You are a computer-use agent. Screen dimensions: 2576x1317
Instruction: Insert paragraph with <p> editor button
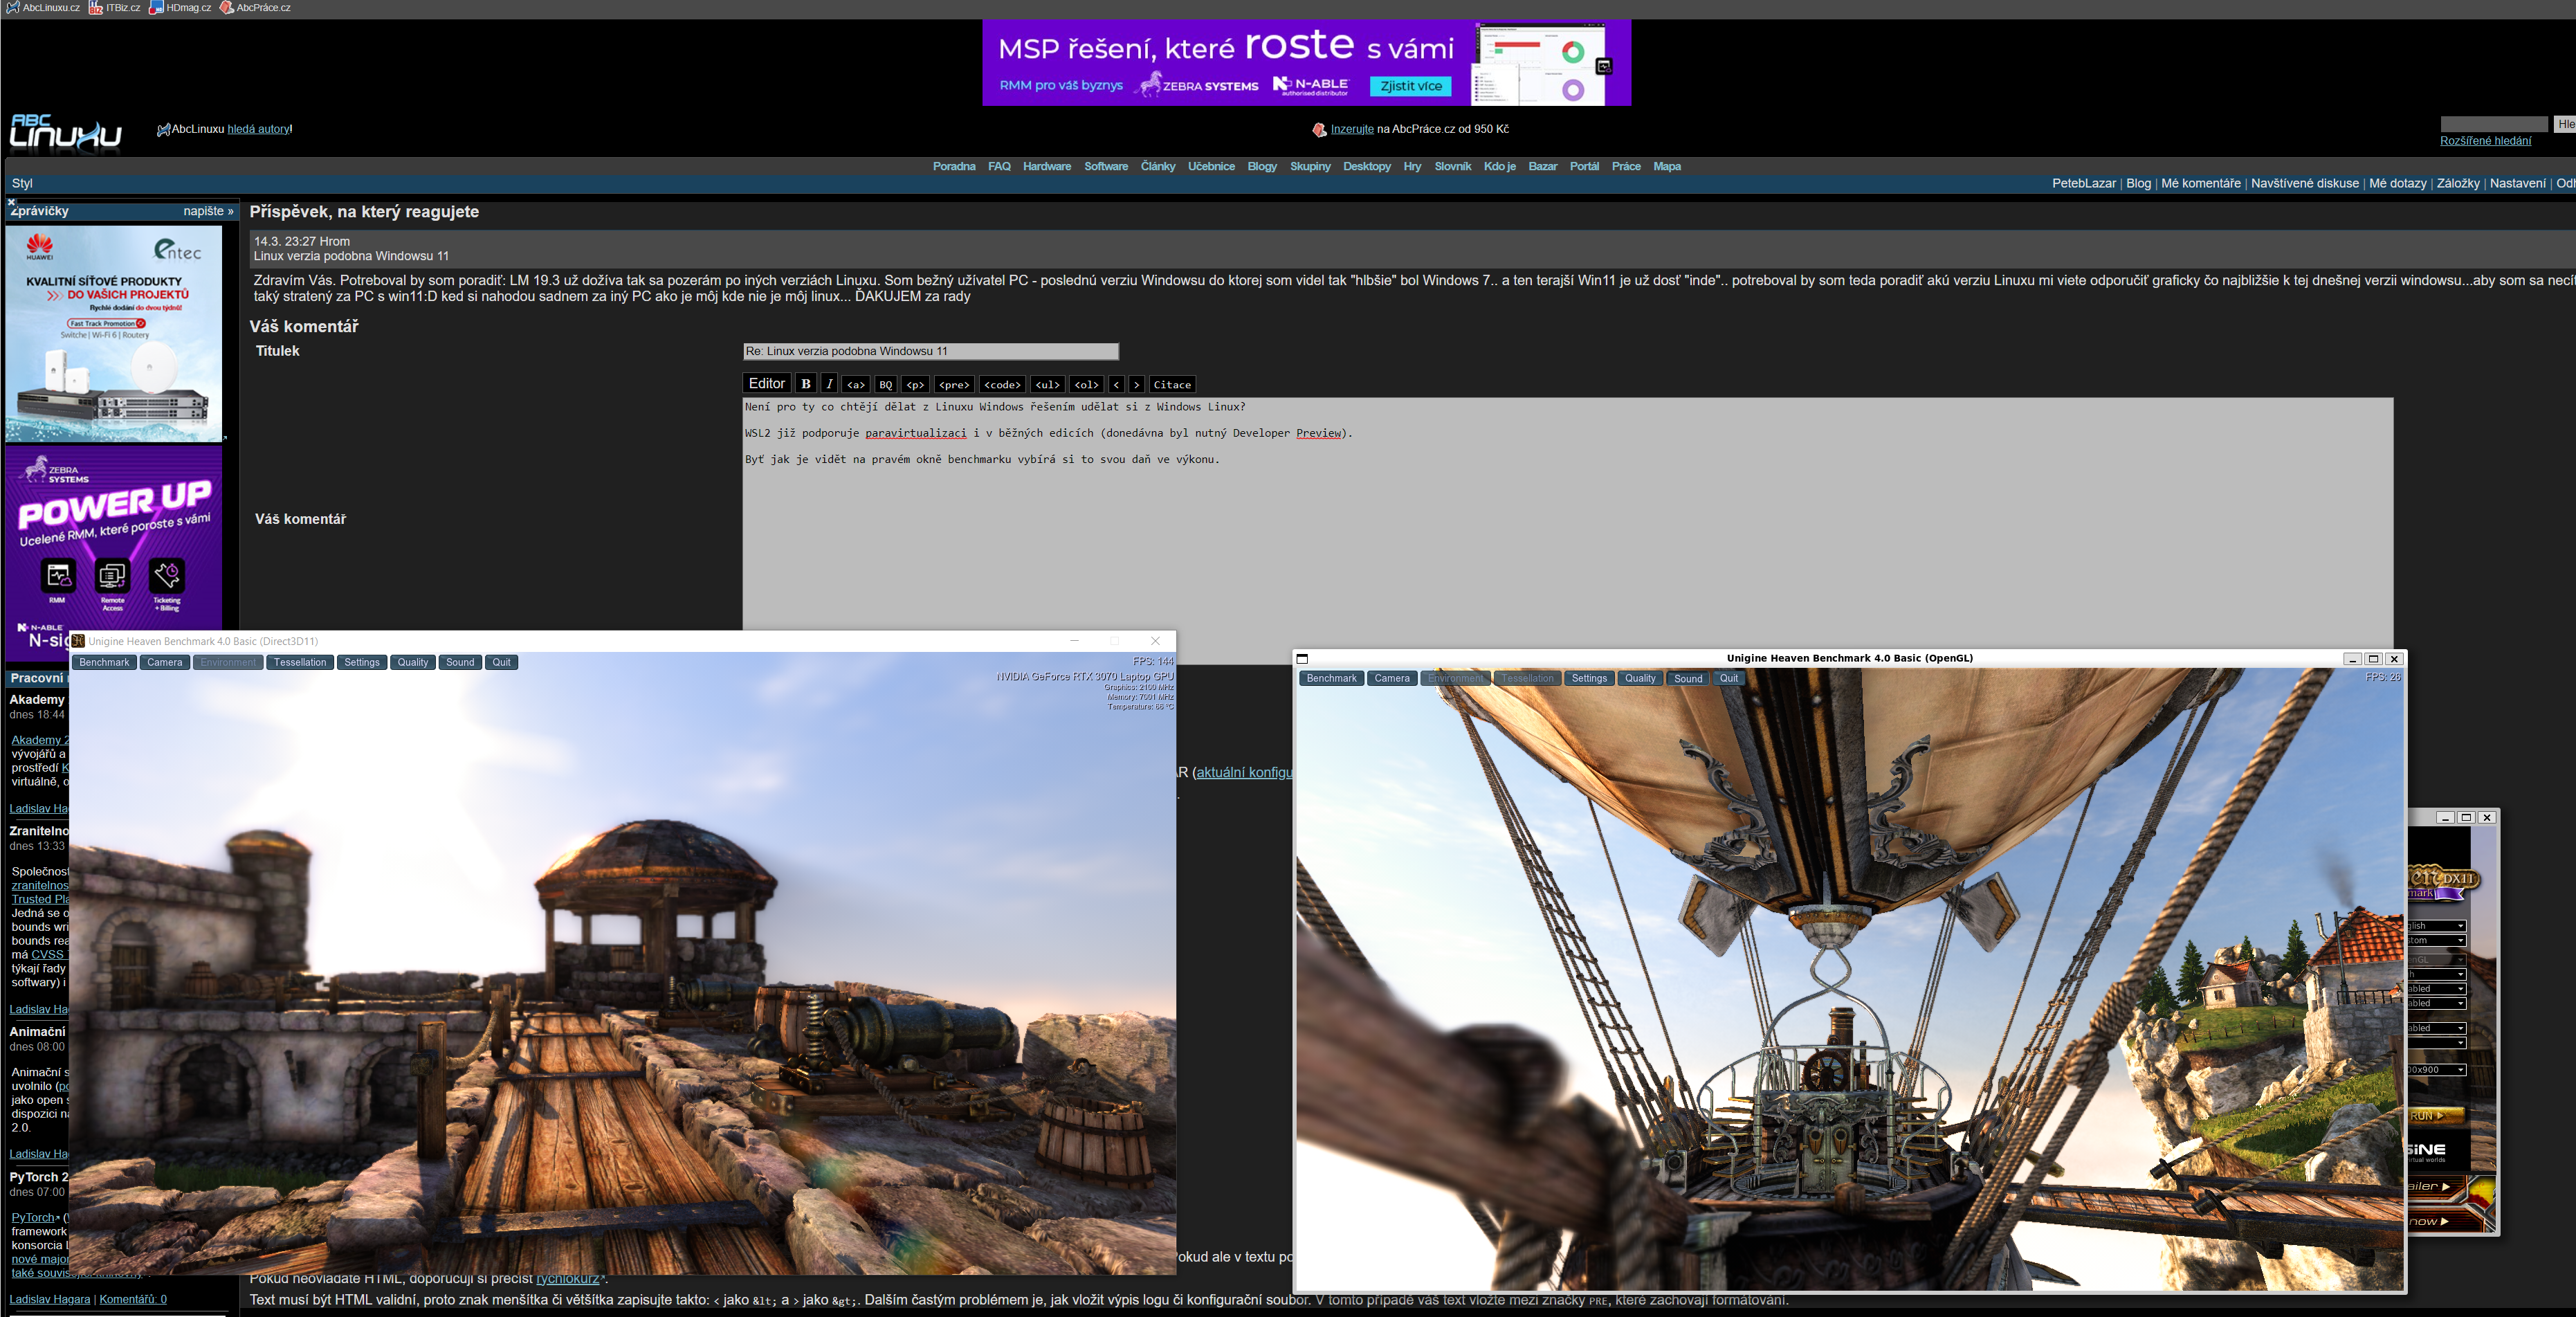click(x=916, y=384)
